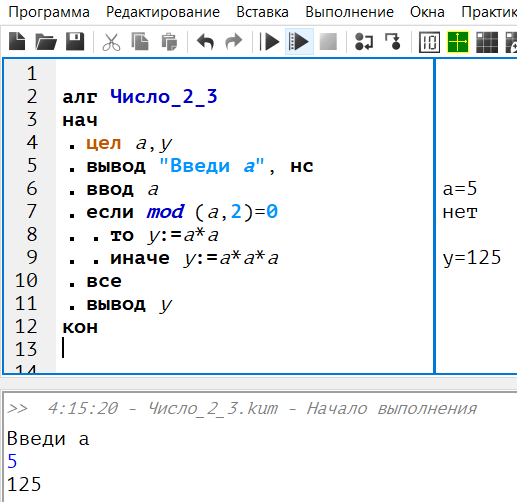Open the Программа menu
Viewport: 517px width, 502px height.
click(49, 12)
